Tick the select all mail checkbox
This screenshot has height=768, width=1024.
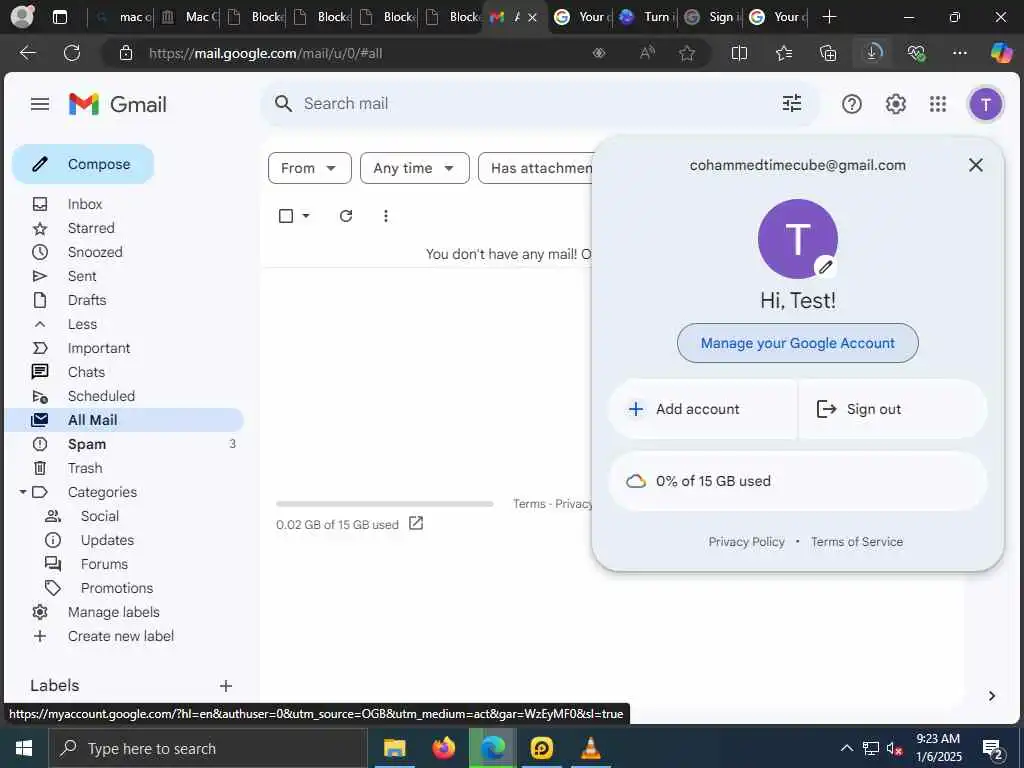[285, 216]
